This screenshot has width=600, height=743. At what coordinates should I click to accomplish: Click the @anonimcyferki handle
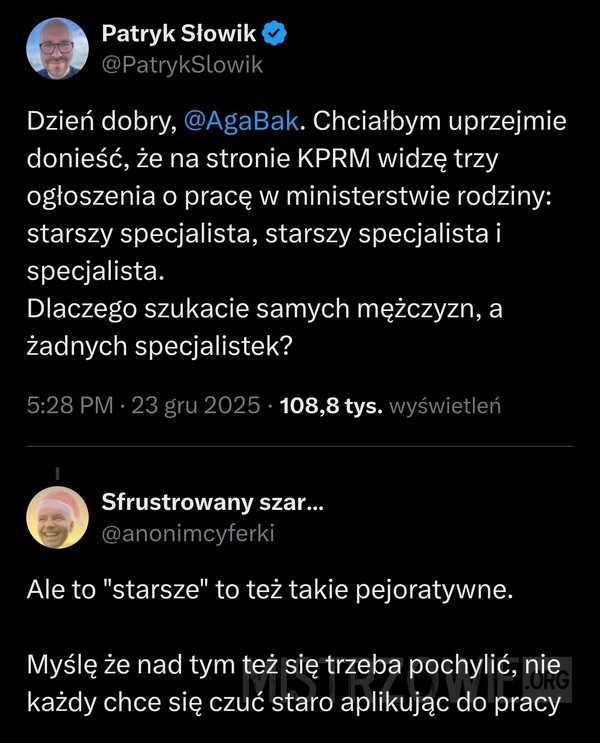pyautogui.click(x=187, y=534)
